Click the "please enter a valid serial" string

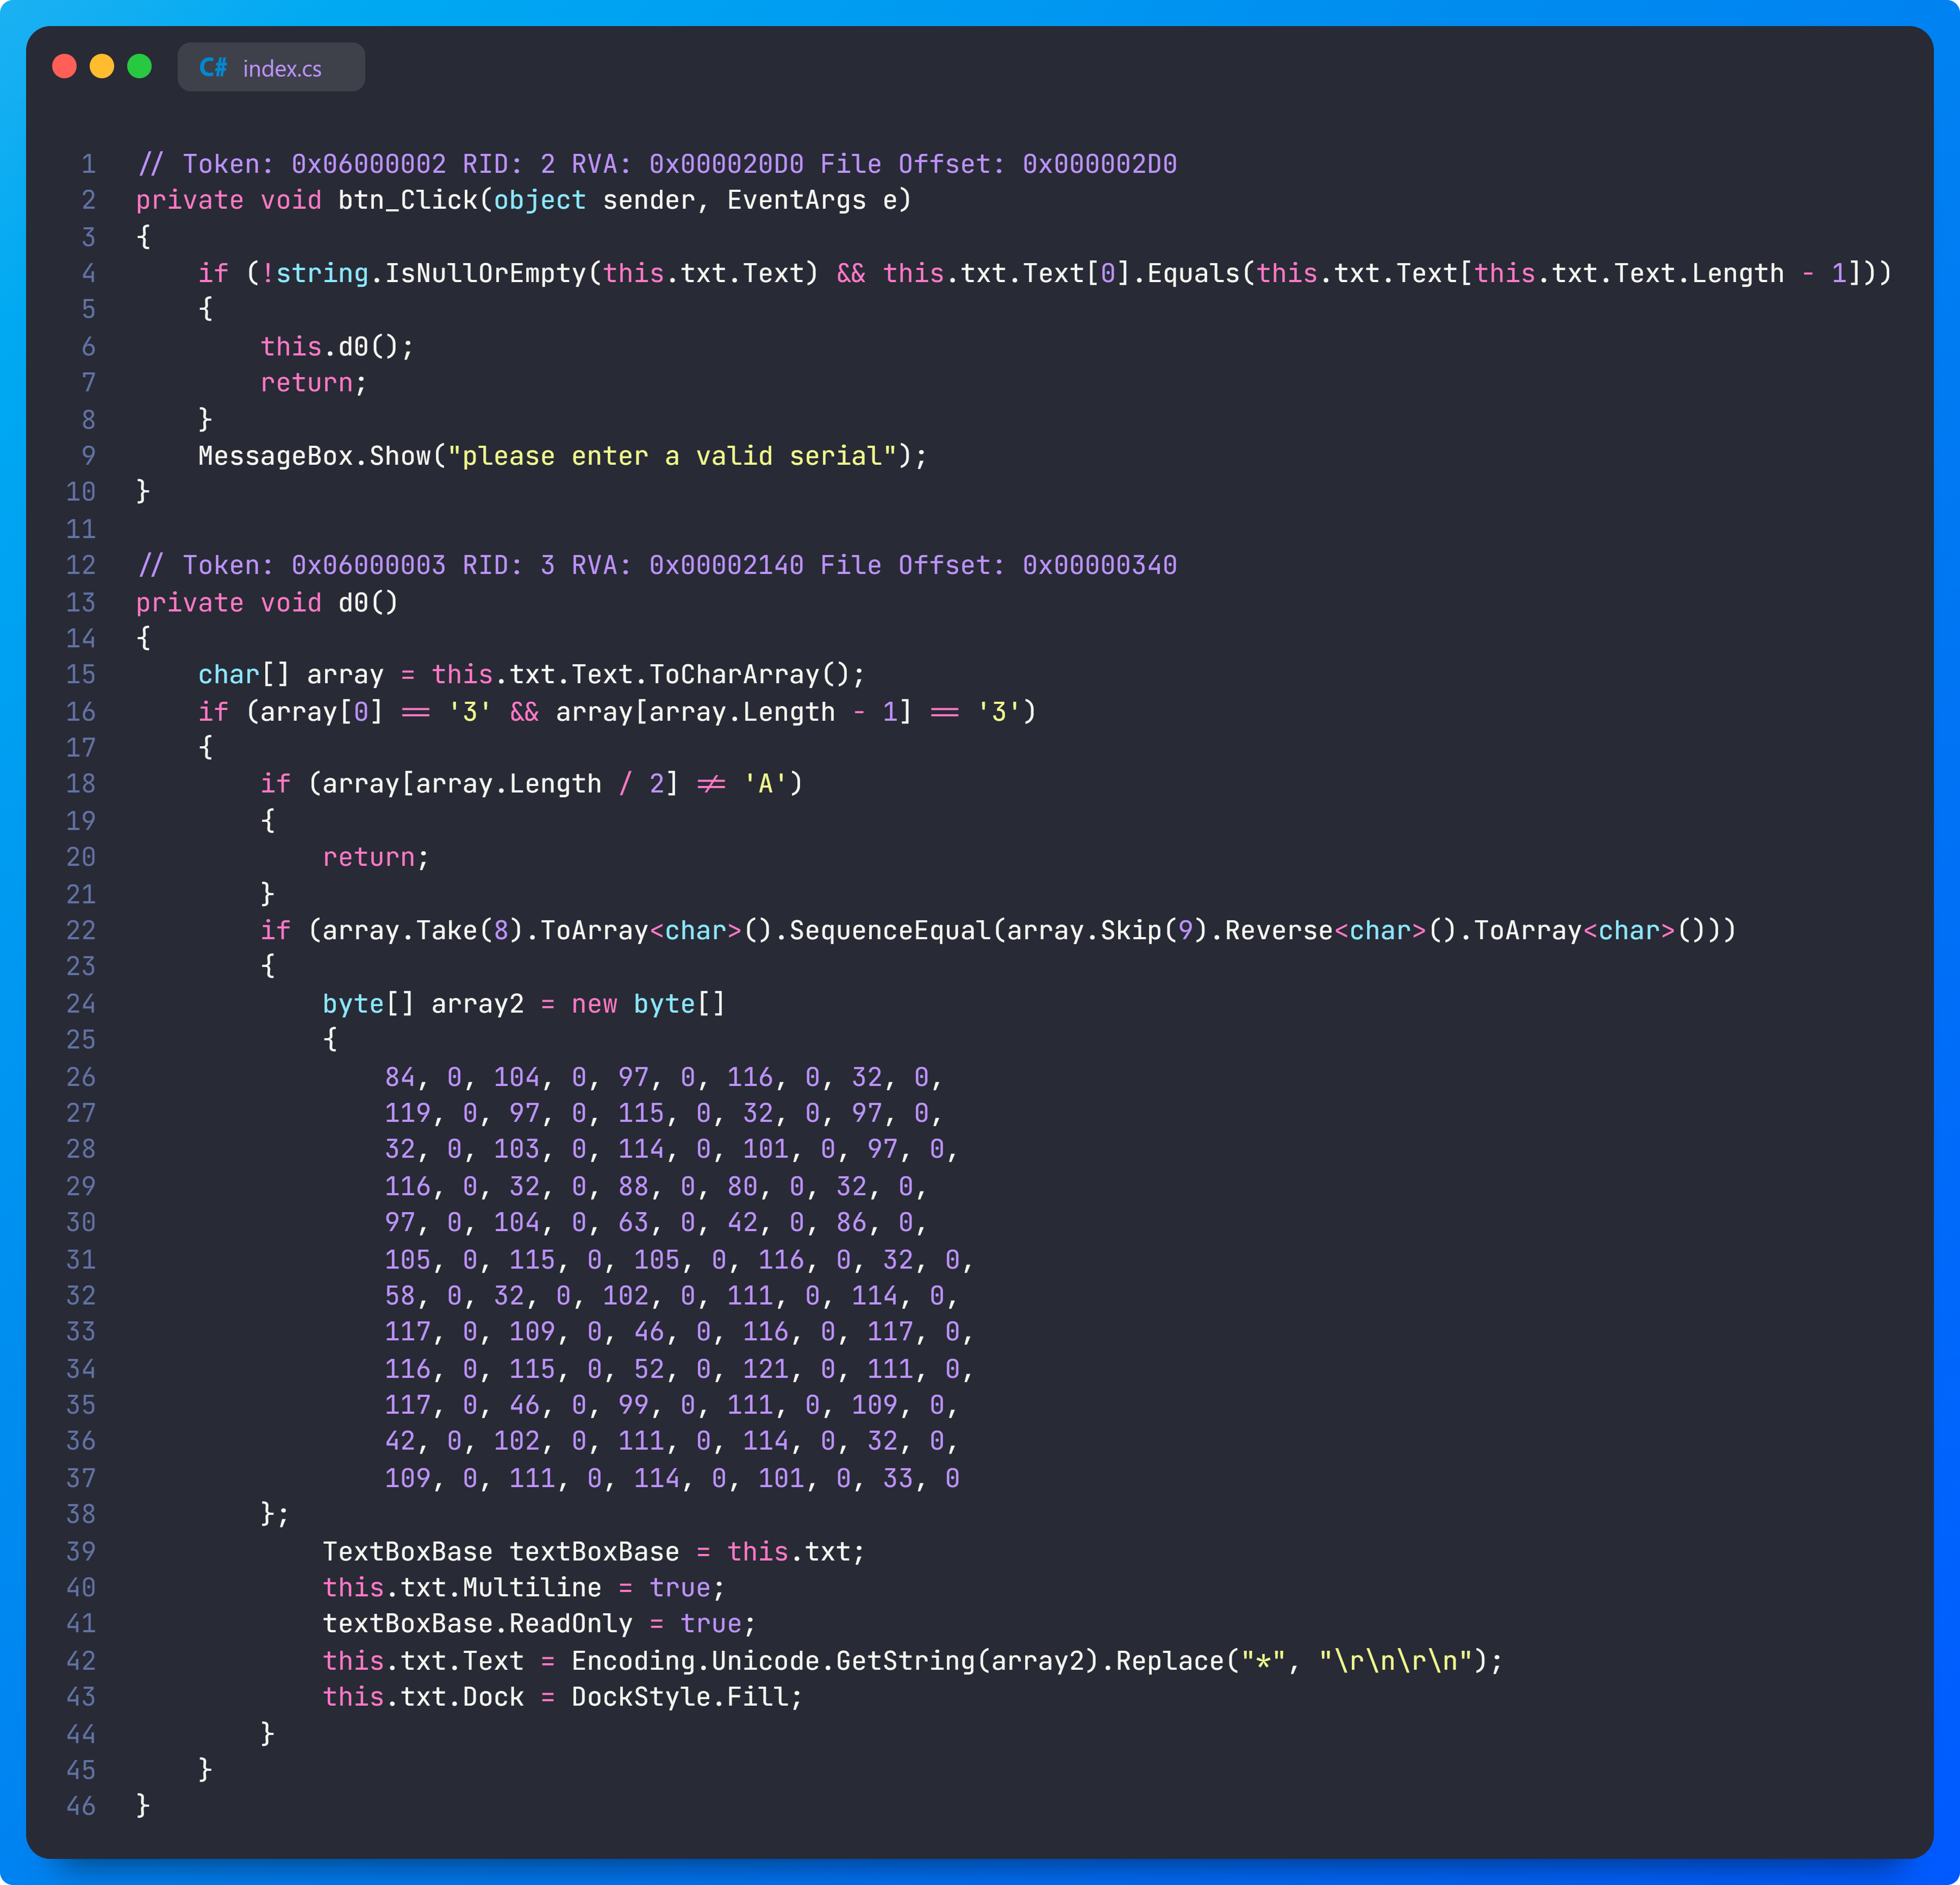(672, 456)
